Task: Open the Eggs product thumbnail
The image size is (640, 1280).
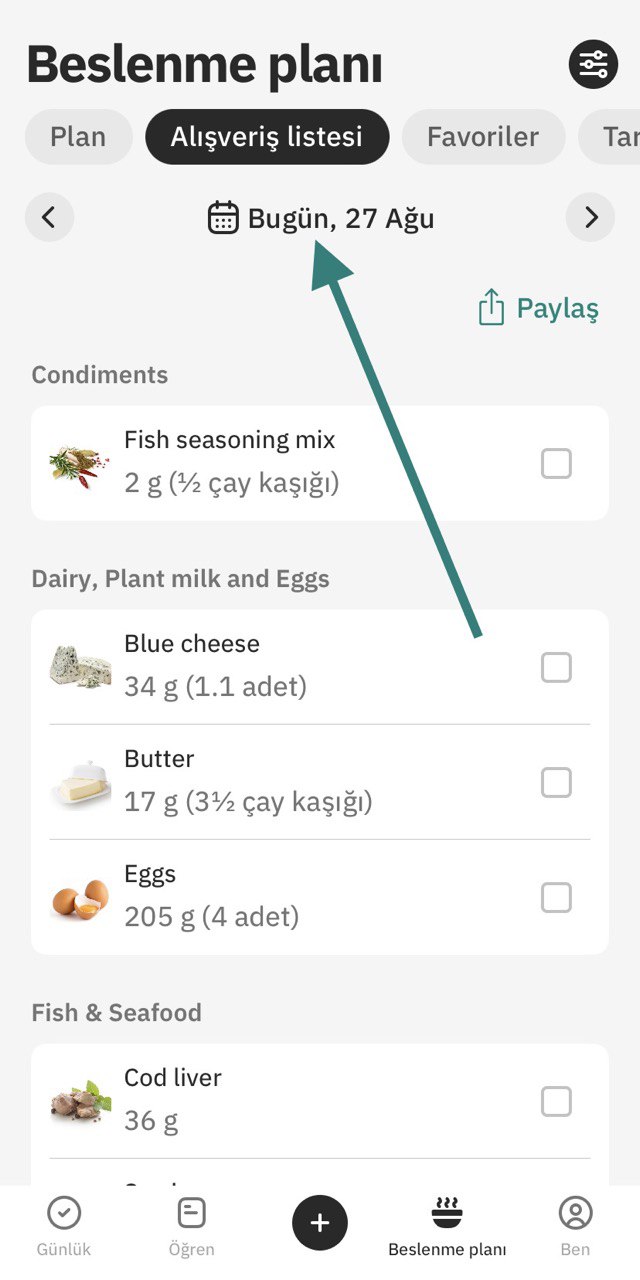Action: (x=80, y=897)
